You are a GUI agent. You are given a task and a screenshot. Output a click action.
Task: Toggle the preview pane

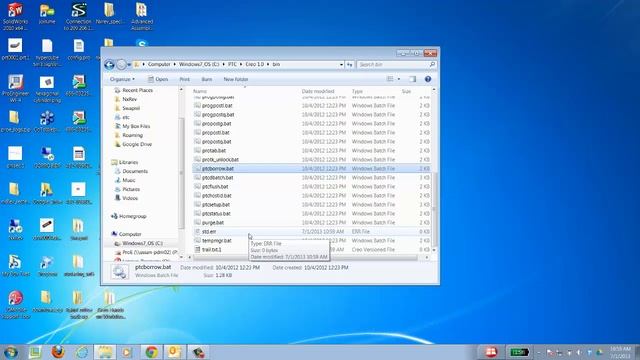coord(412,79)
